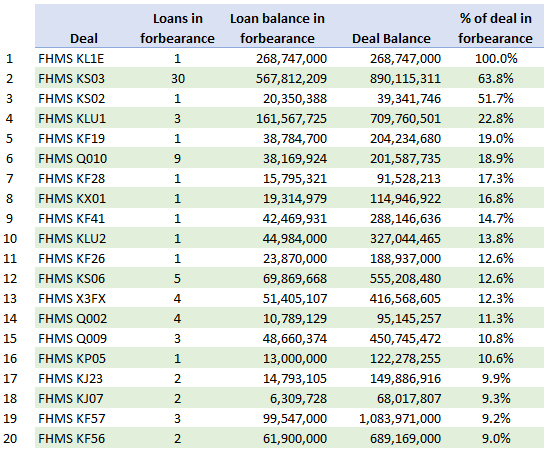Select row number 20

(10, 439)
